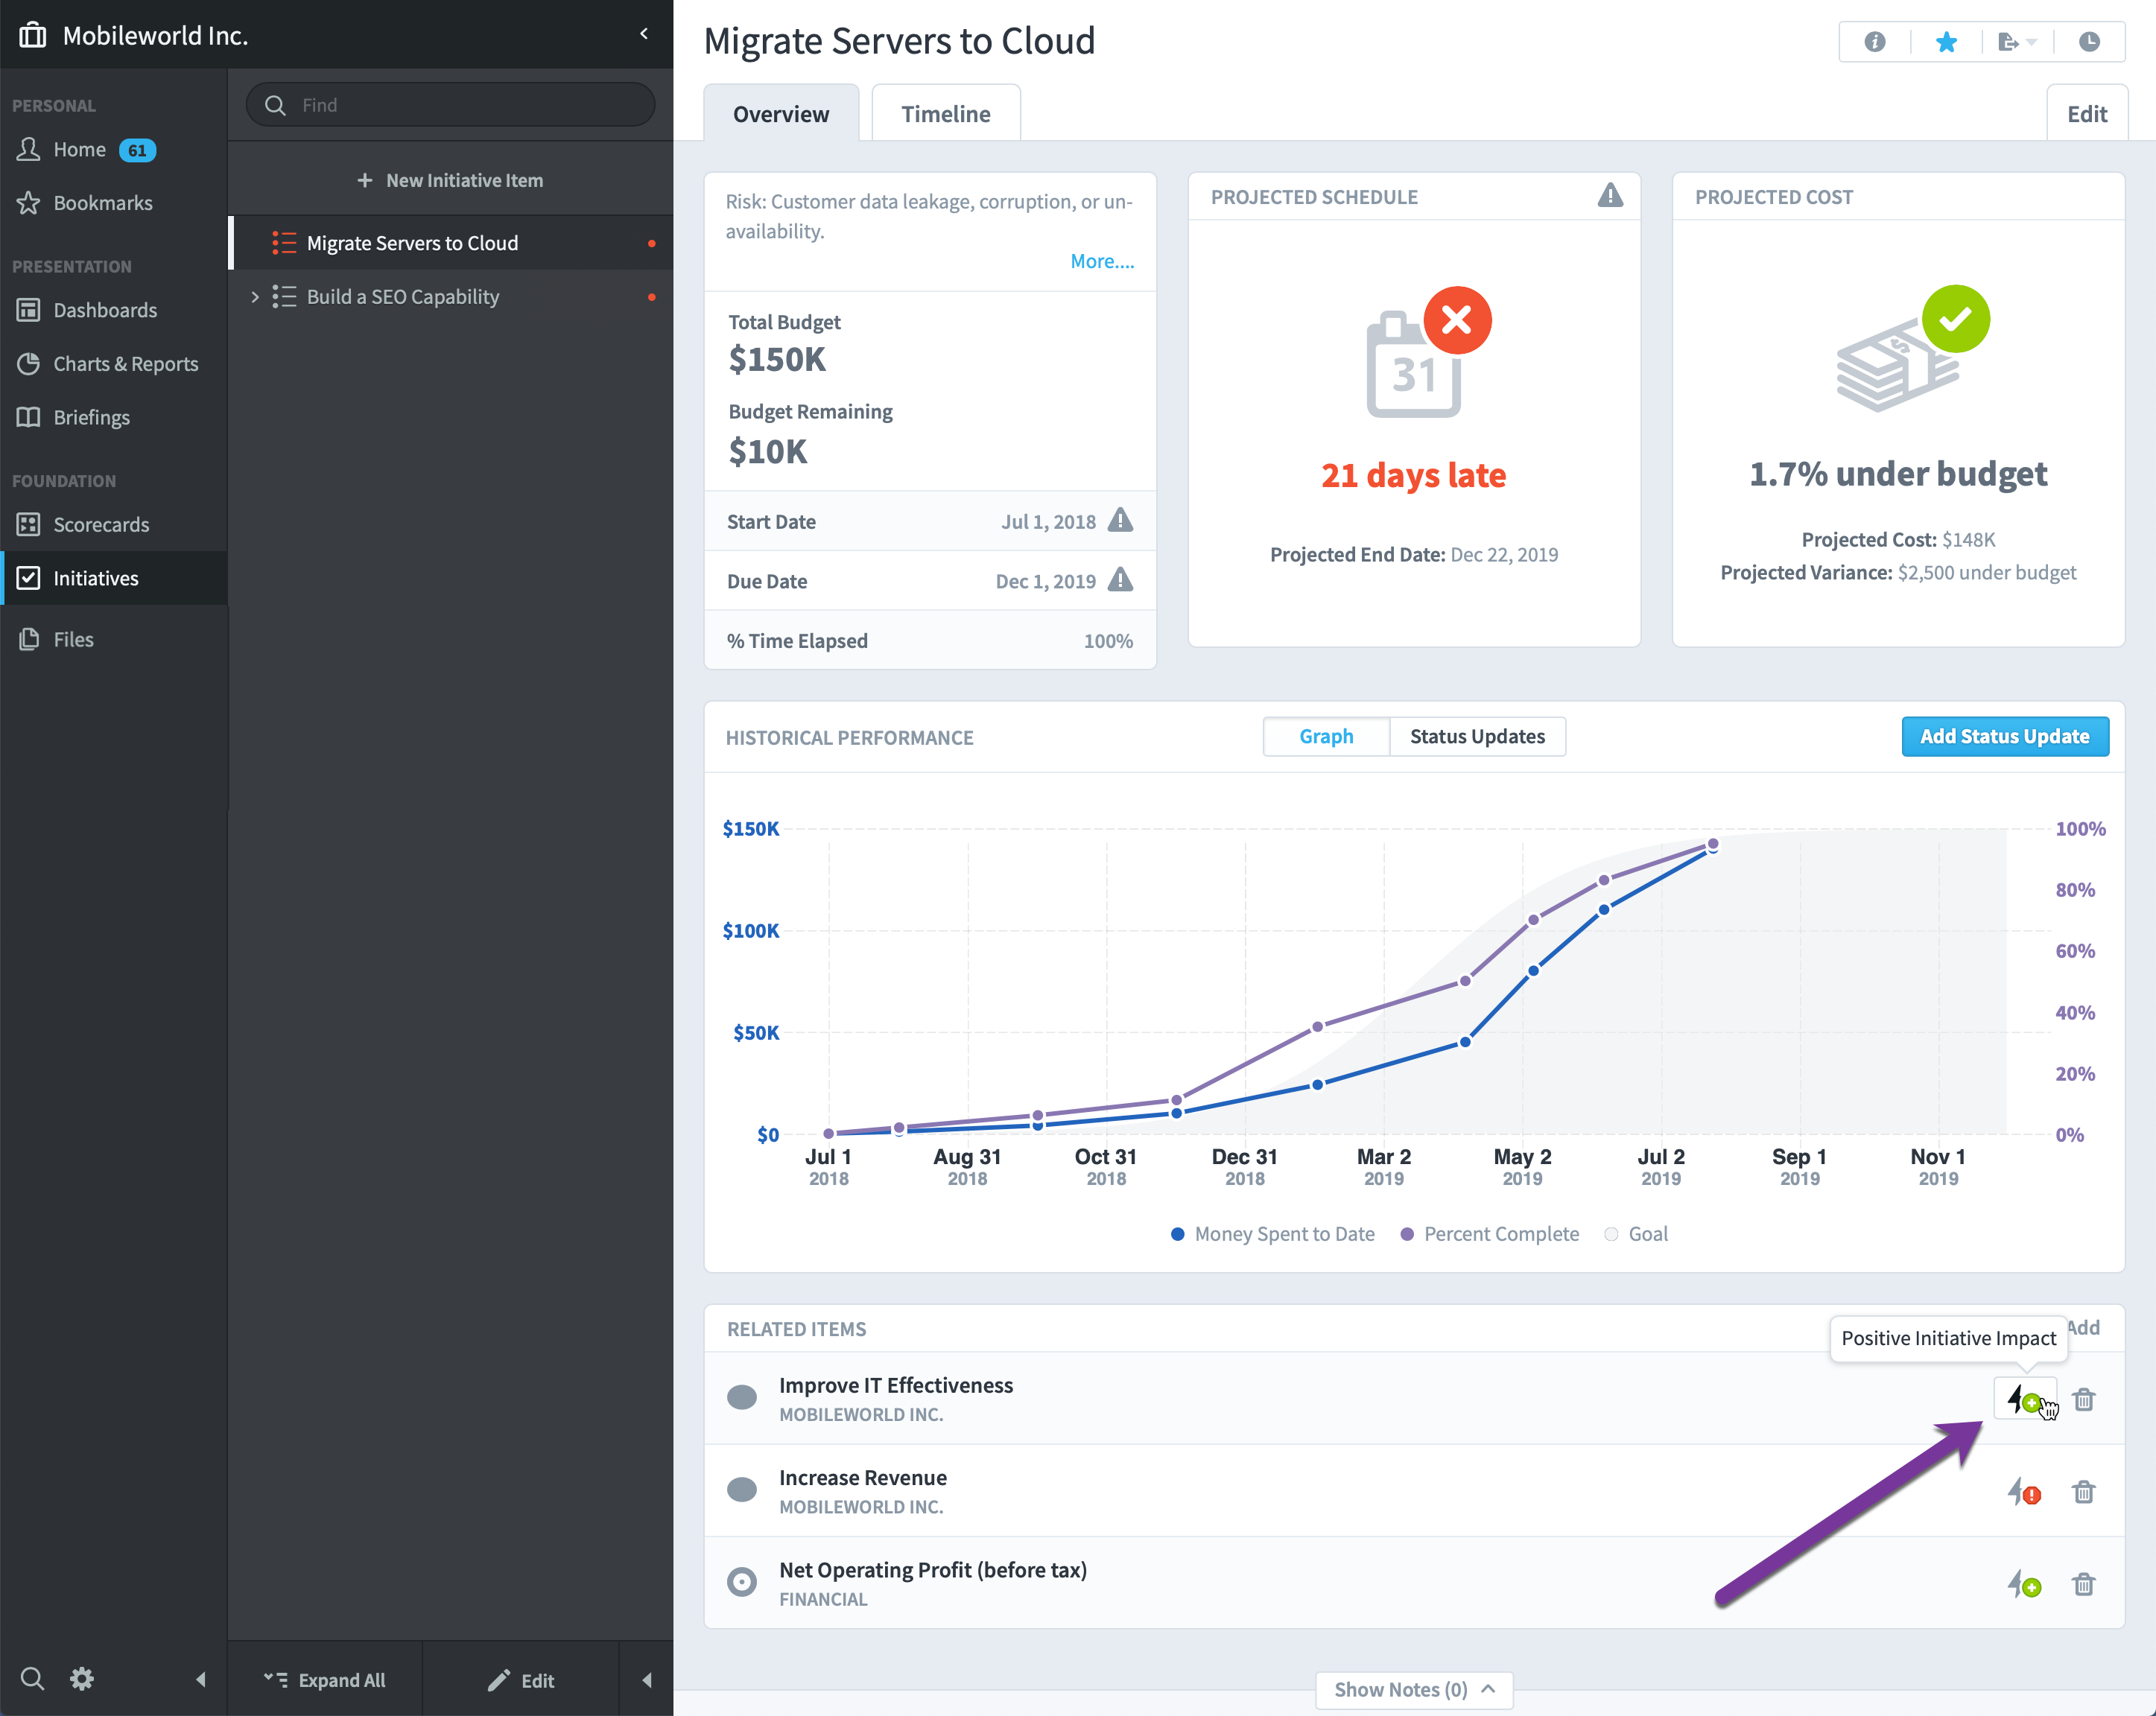Open Net Operating Profit (before tax) item

click(933, 1570)
